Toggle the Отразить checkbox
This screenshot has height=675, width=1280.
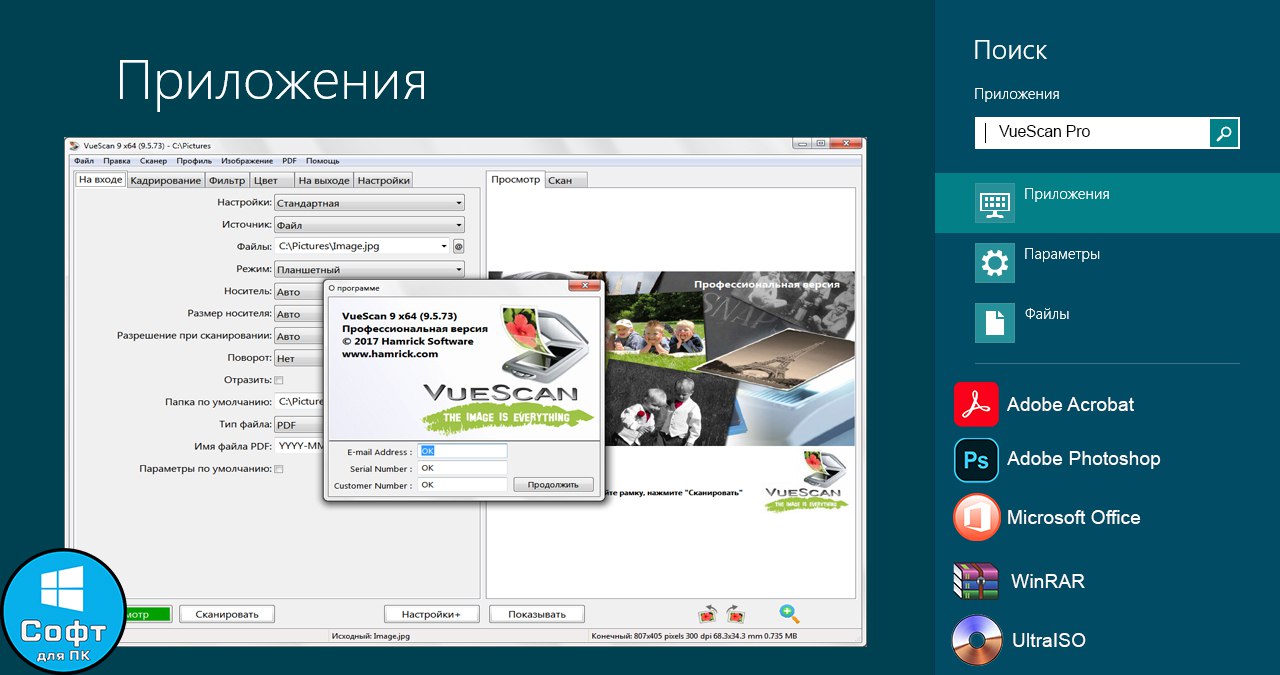279,380
